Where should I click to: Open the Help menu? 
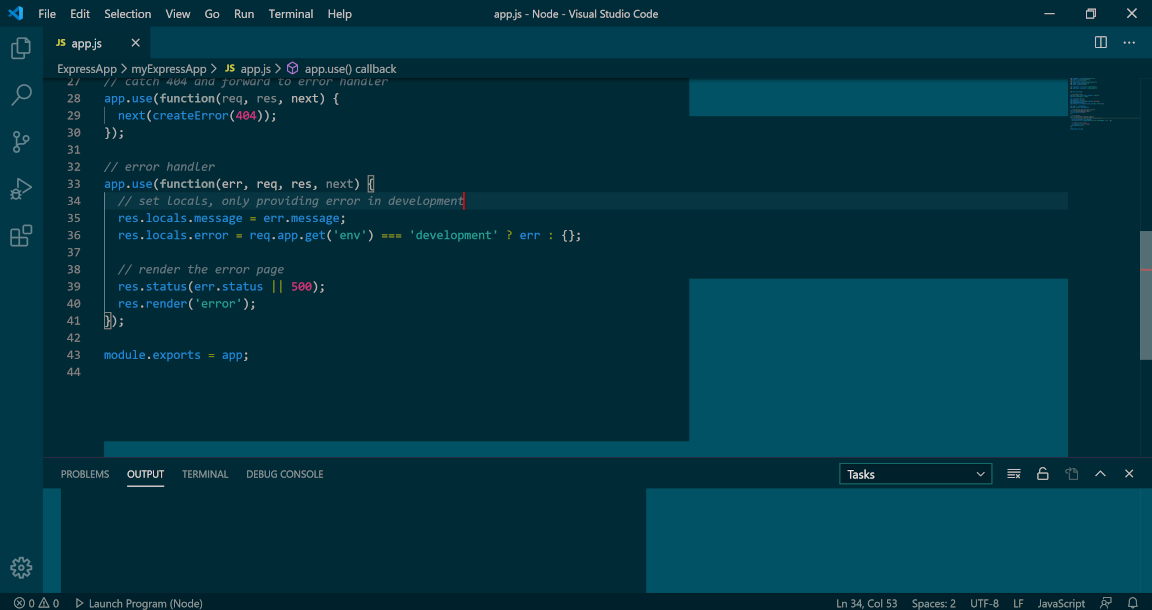coord(339,14)
